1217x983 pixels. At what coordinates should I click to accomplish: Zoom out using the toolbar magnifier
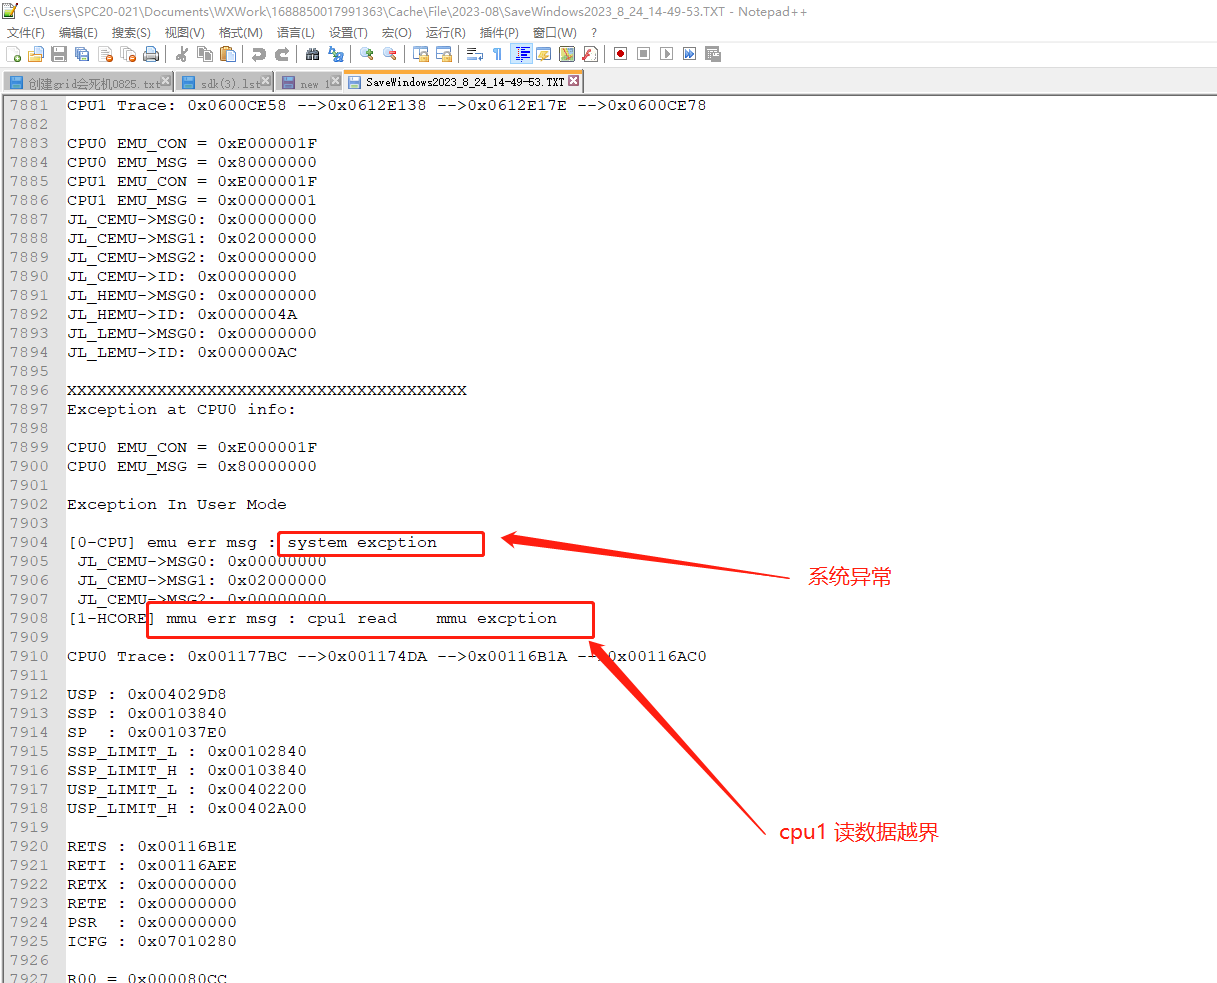coord(390,54)
